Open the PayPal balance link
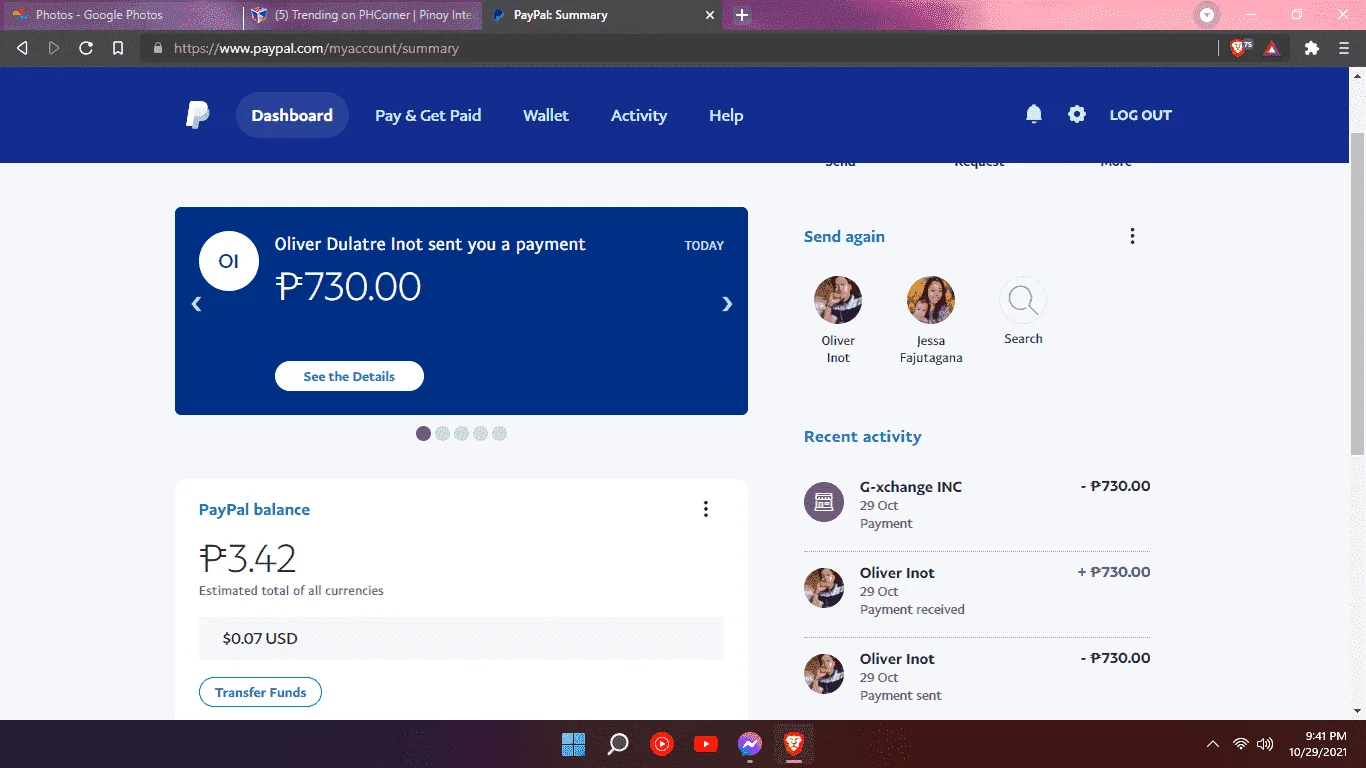 [x=254, y=509]
